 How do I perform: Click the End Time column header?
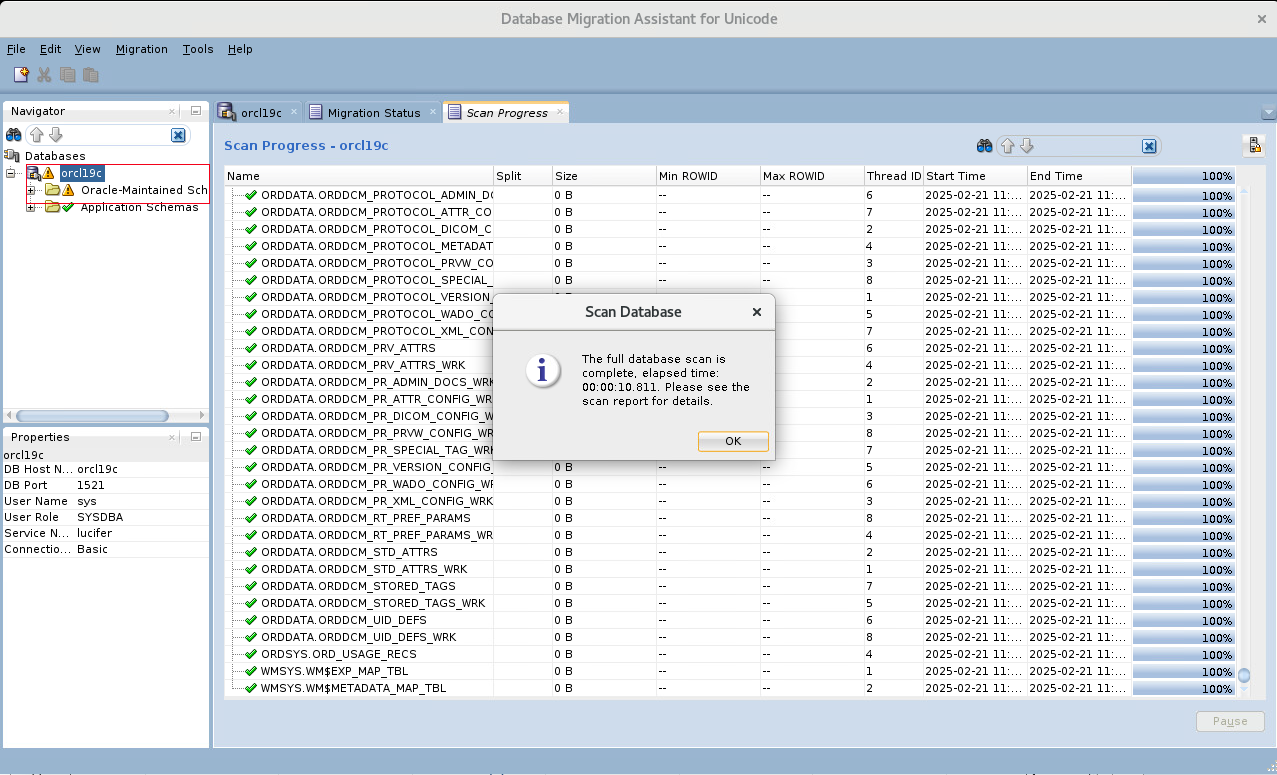pos(1079,176)
